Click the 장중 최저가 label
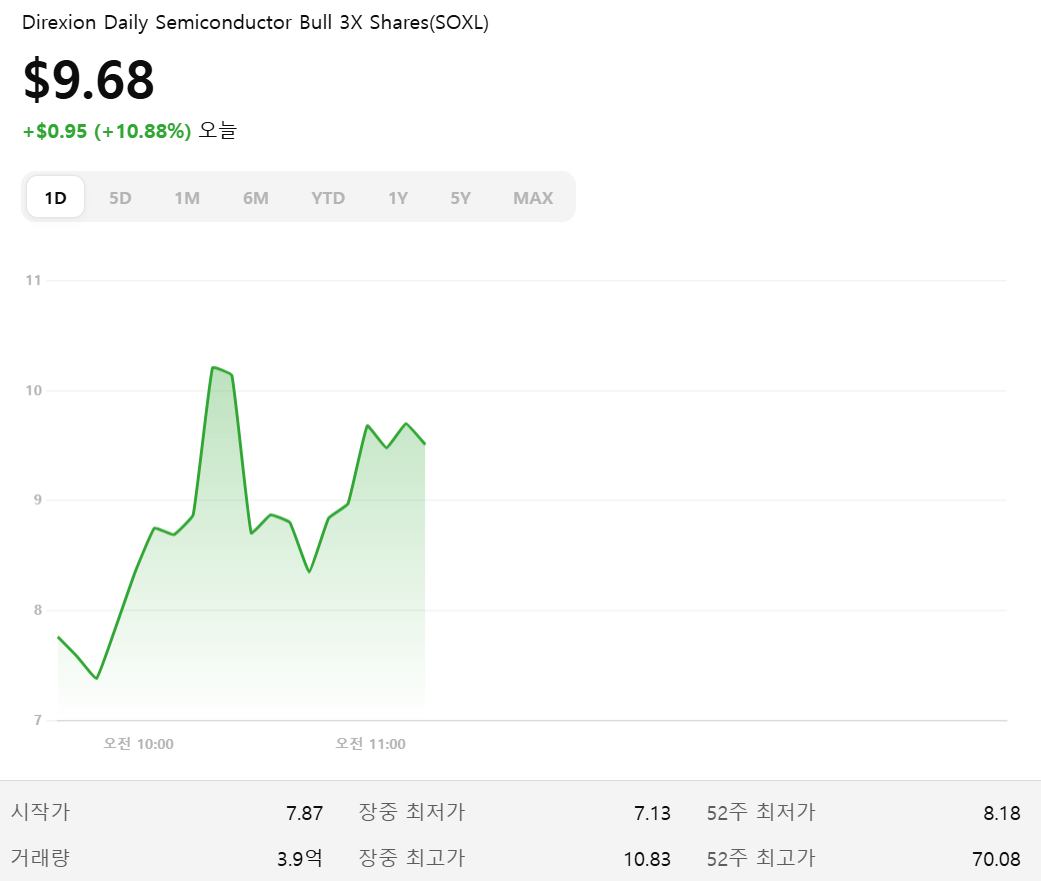 point(412,812)
